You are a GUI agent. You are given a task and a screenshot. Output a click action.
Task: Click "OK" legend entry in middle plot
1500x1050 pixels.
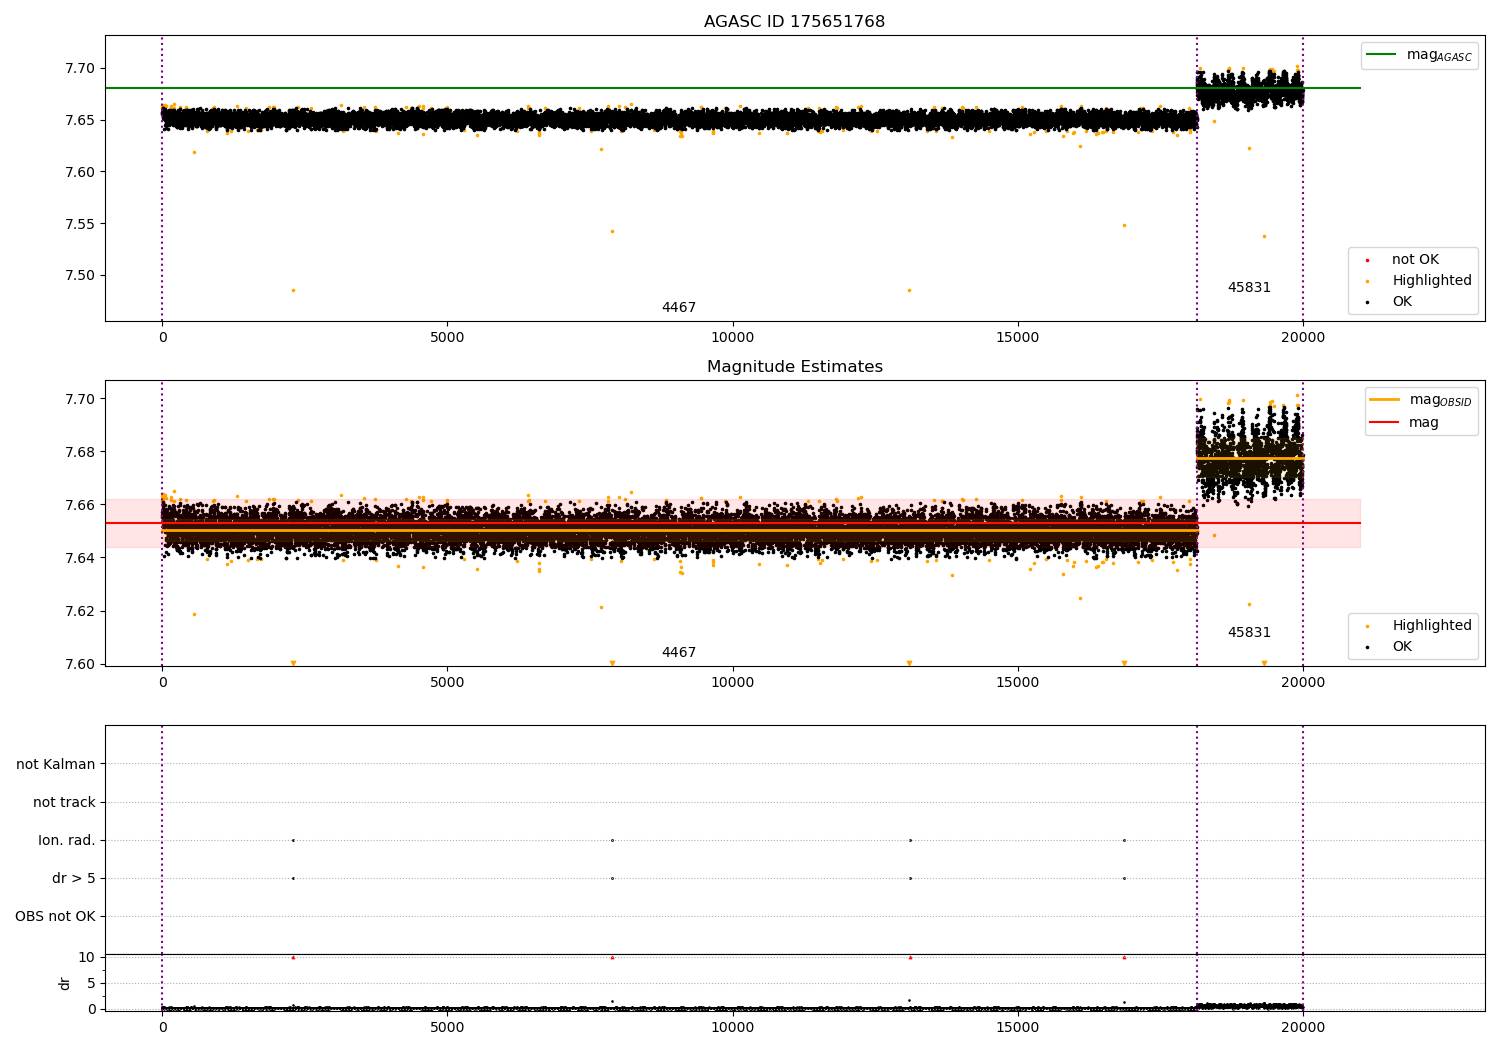[1402, 647]
